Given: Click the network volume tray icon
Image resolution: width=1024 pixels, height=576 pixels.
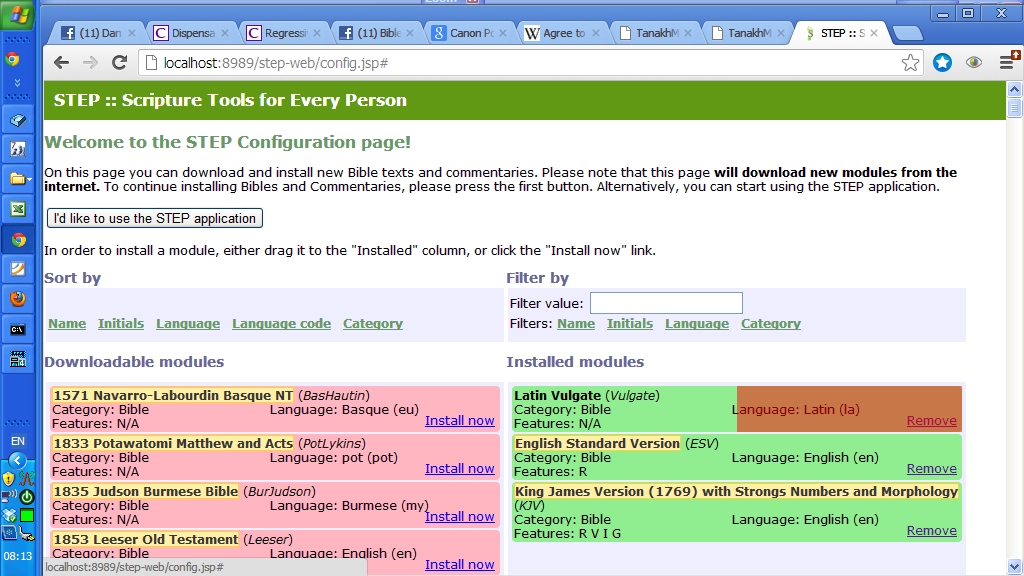Looking at the screenshot, I should coord(9,497).
